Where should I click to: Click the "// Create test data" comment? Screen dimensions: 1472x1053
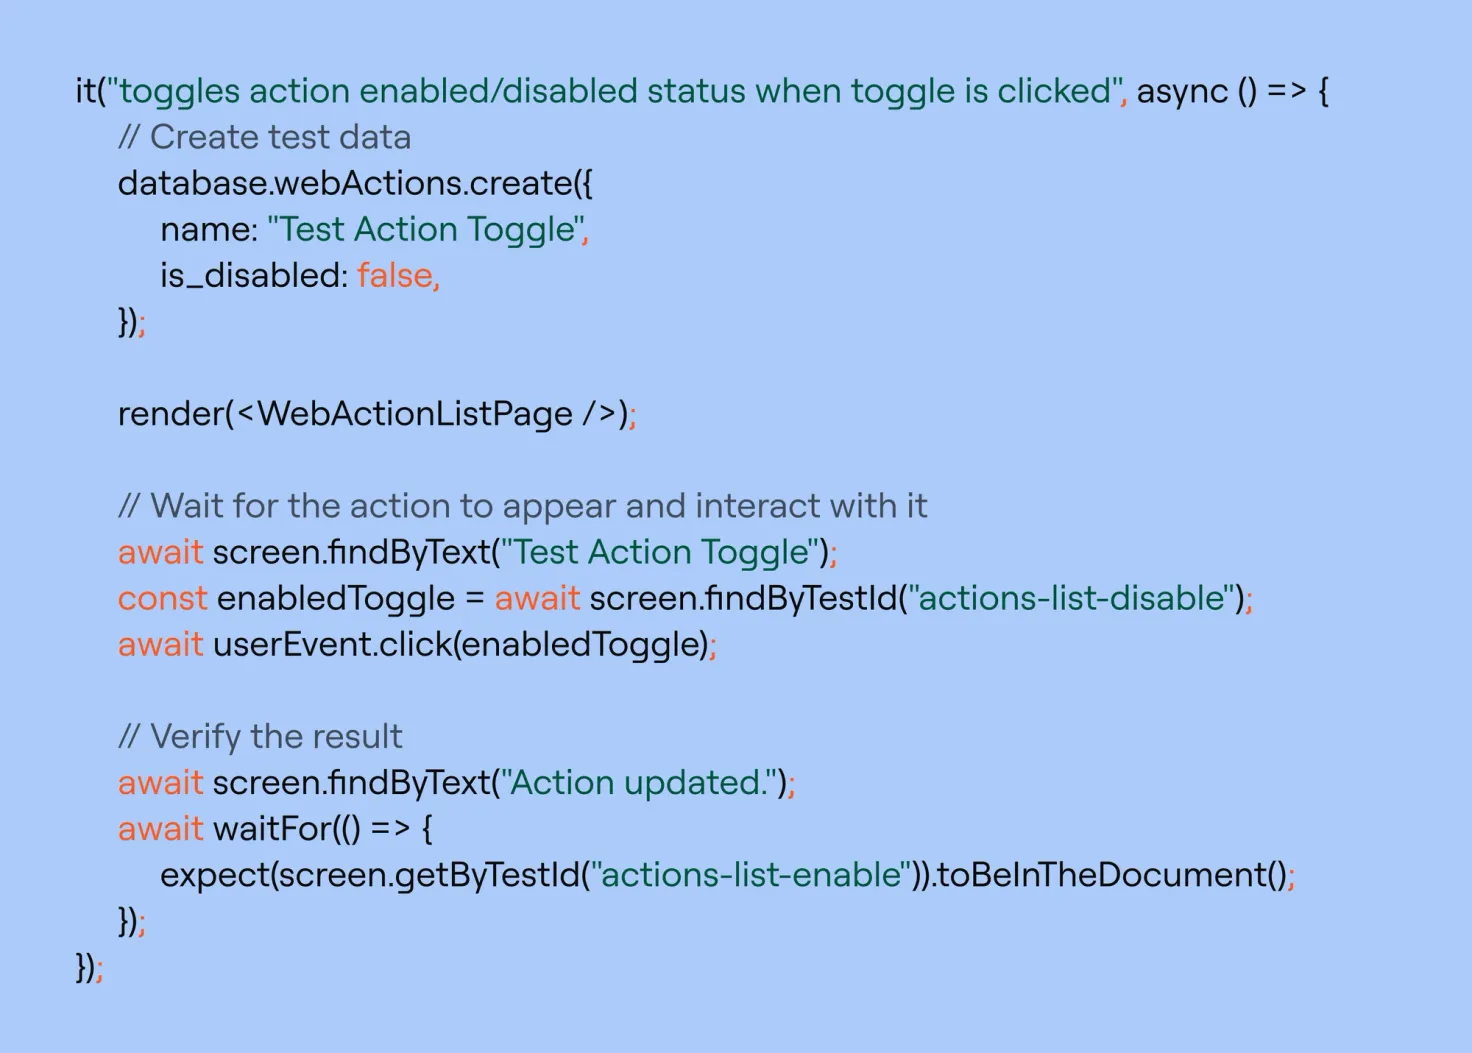pyautogui.click(x=264, y=137)
